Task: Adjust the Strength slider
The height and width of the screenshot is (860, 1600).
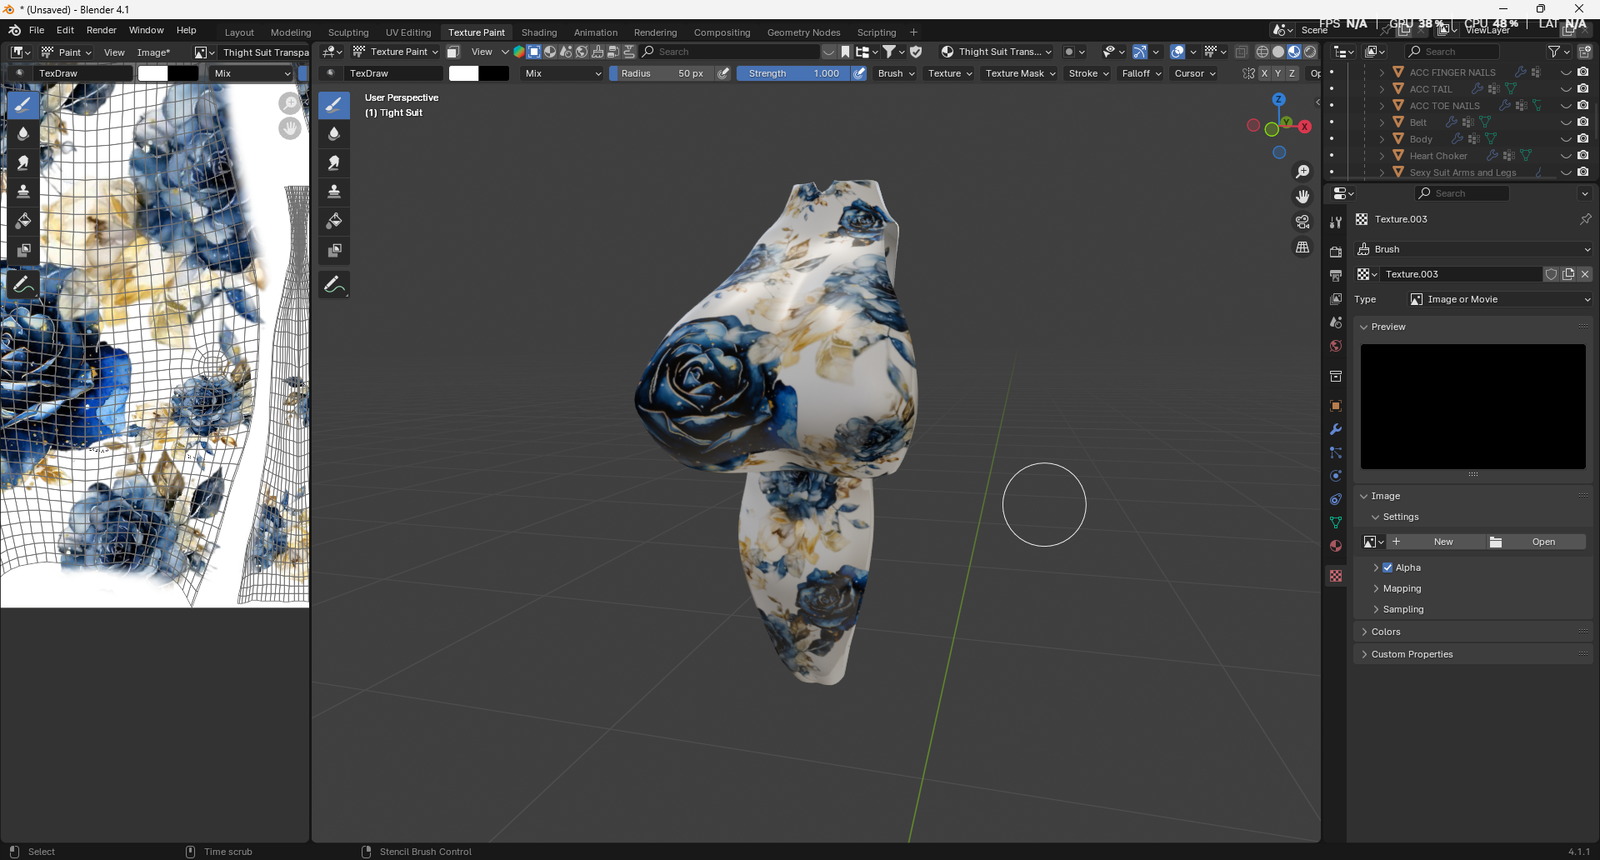Action: [x=794, y=73]
